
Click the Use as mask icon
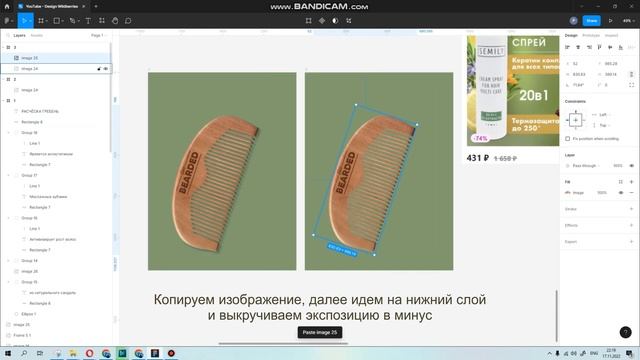click(335, 20)
